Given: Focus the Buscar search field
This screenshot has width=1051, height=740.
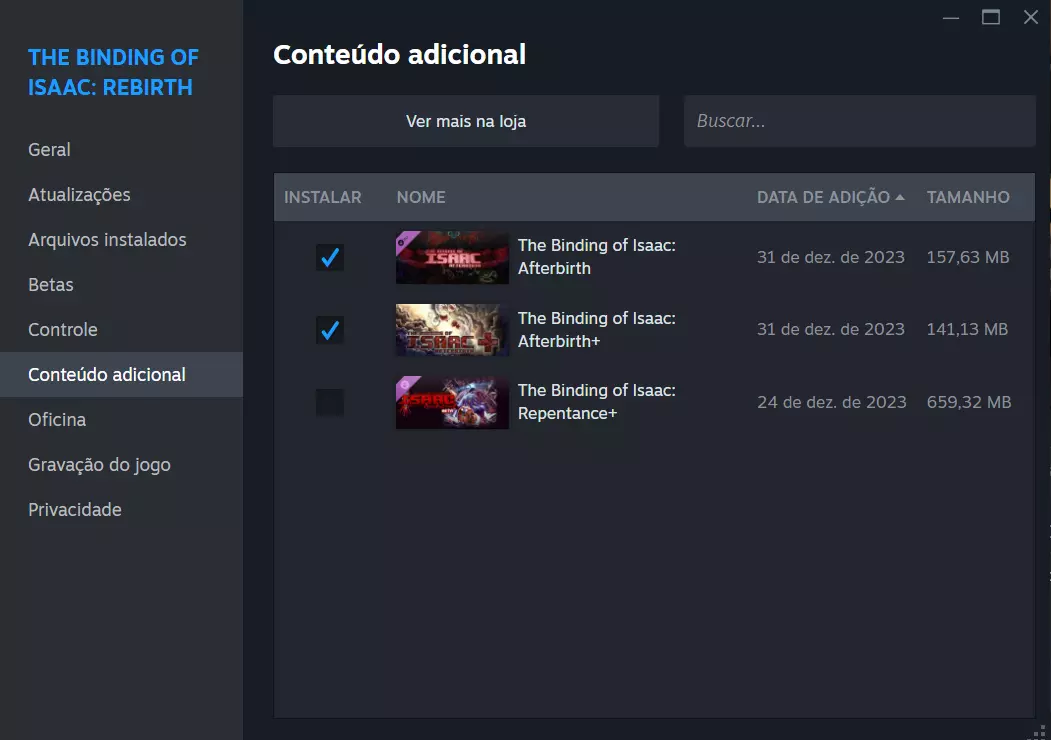Looking at the screenshot, I should 859,121.
